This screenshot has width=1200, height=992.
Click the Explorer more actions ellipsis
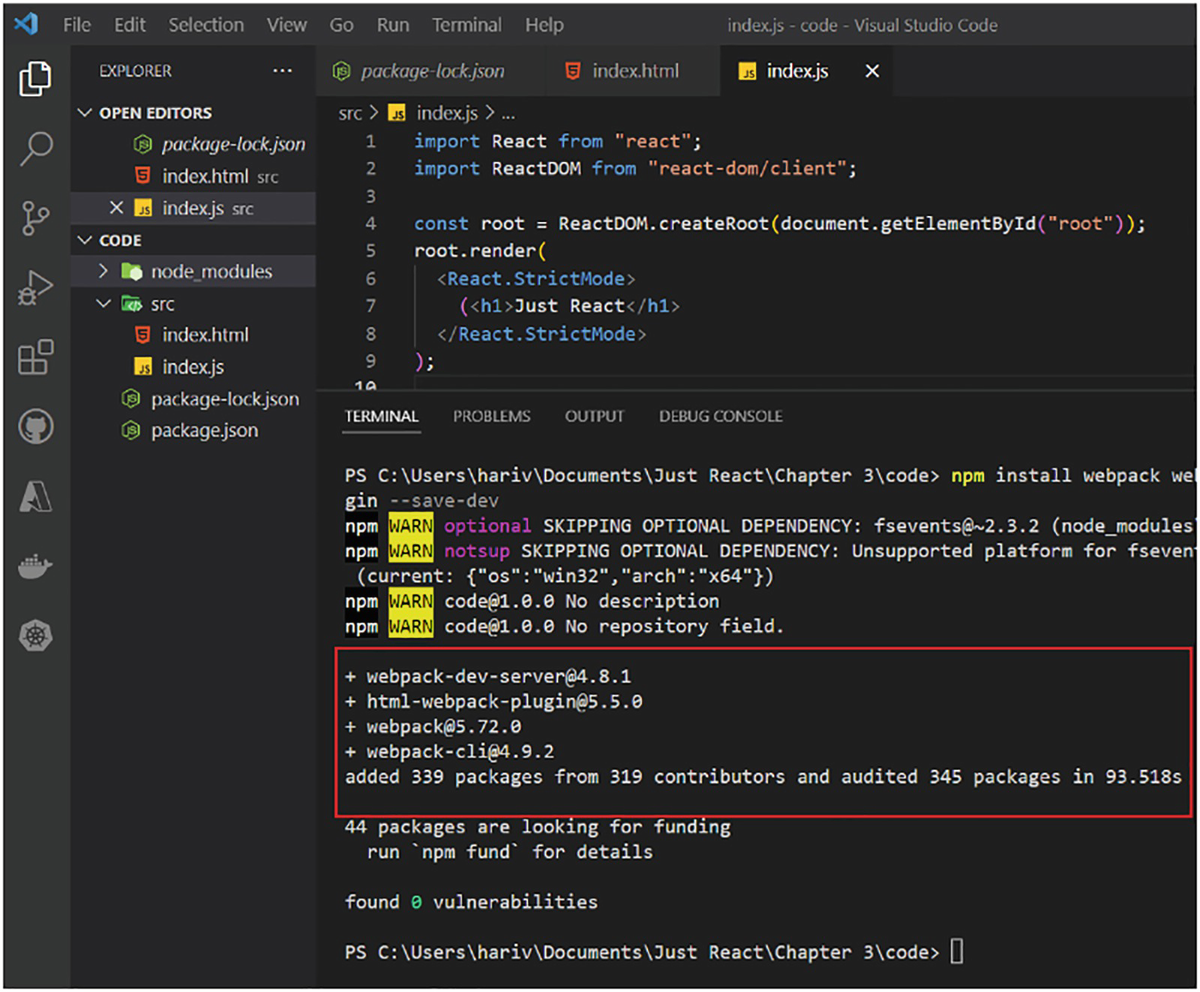click(283, 71)
